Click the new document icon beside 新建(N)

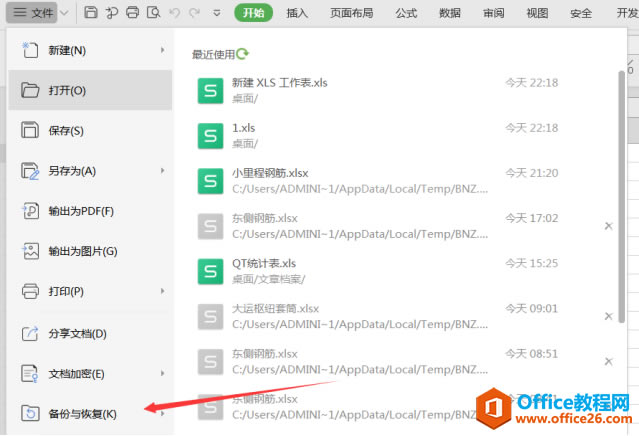coord(30,50)
